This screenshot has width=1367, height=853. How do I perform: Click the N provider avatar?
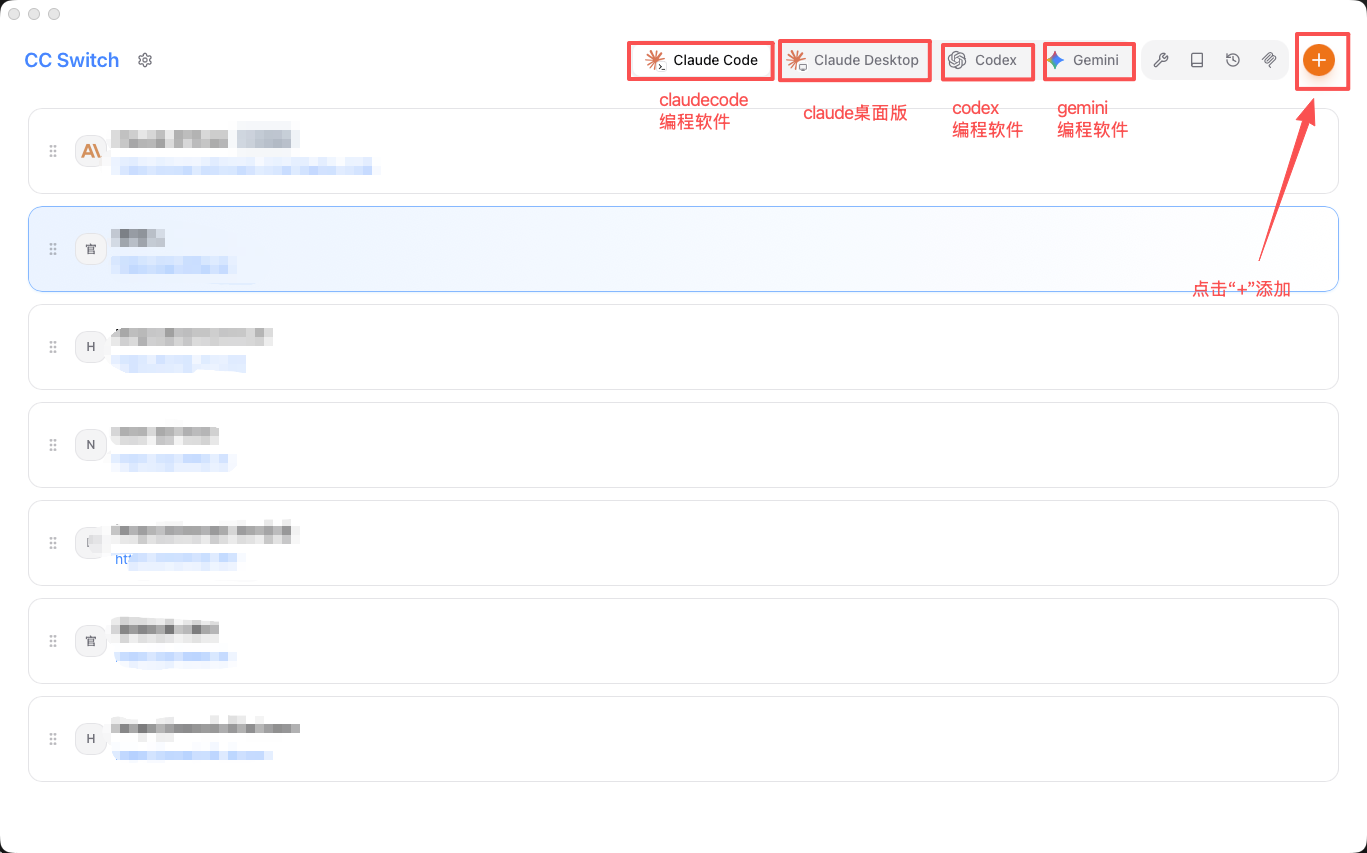click(x=91, y=445)
